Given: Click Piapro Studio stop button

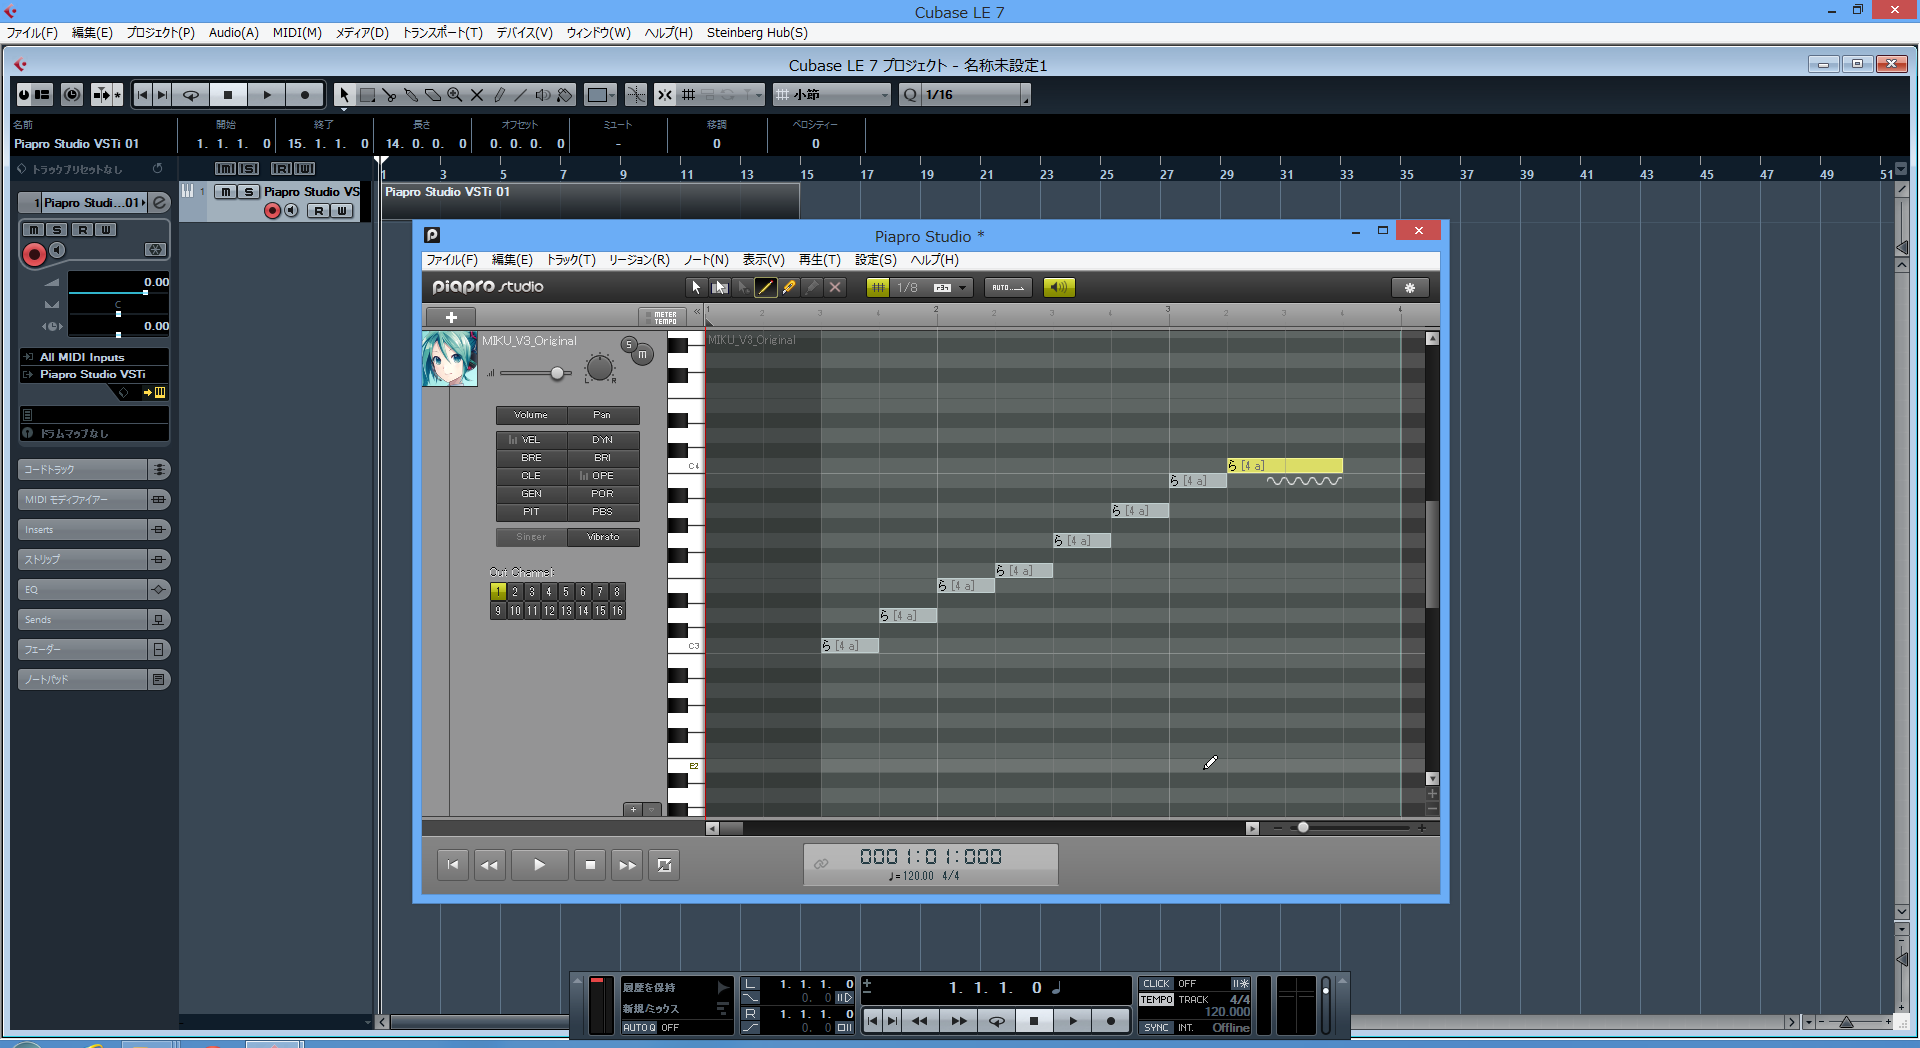Looking at the screenshot, I should tap(590, 865).
